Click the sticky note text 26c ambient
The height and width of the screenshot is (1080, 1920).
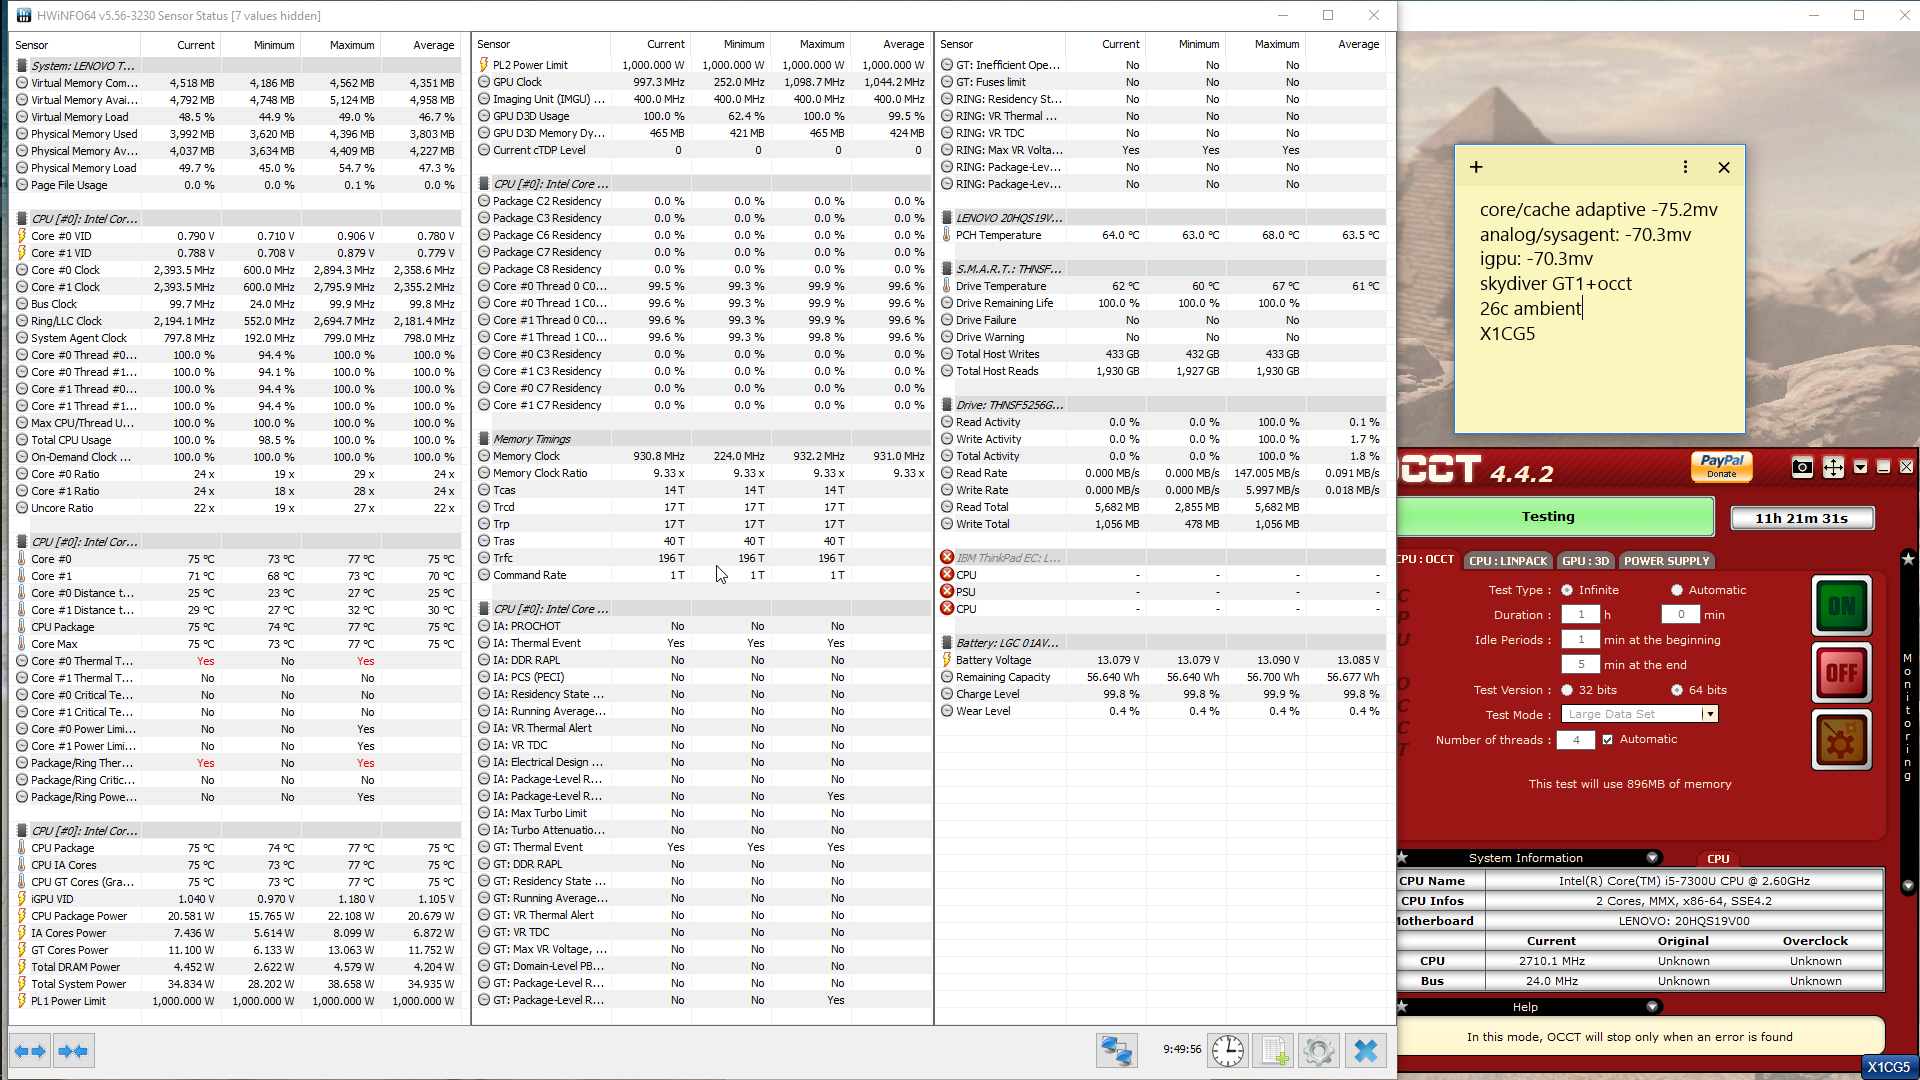(x=1530, y=309)
